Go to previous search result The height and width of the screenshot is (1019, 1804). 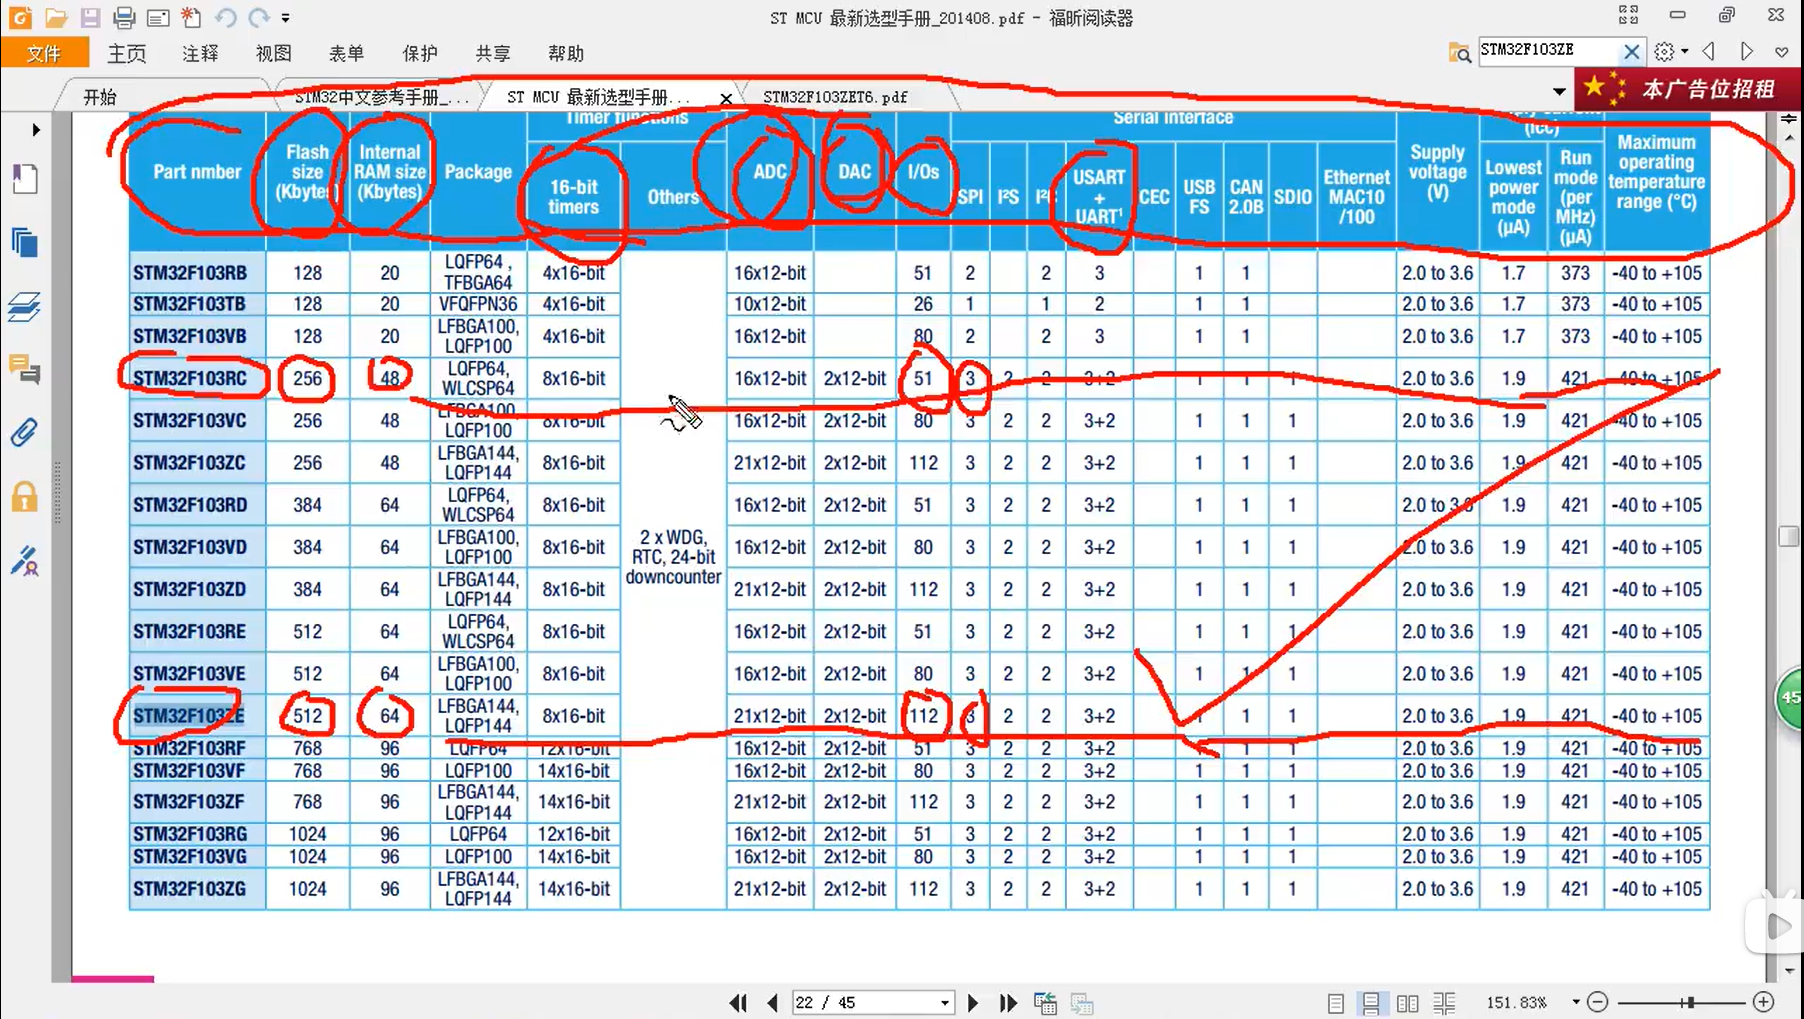click(1709, 51)
